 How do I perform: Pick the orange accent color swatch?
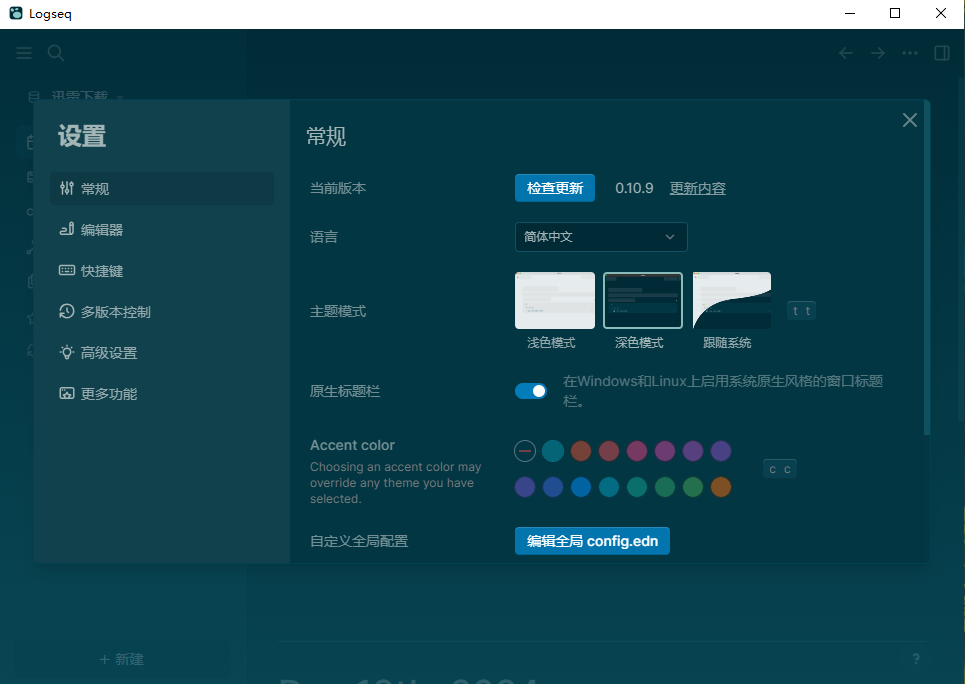click(721, 487)
